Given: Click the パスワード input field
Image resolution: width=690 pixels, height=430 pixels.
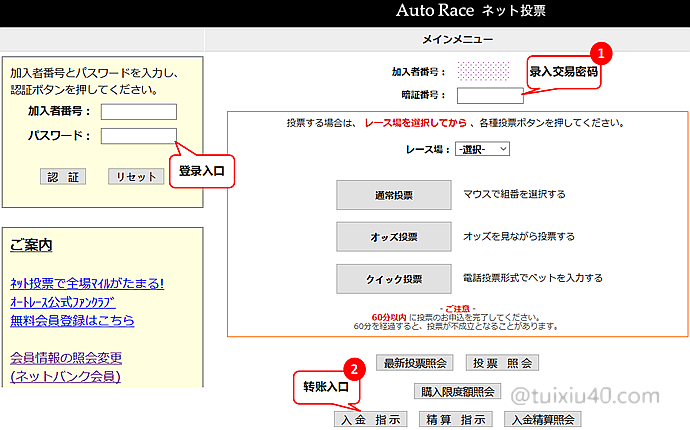Looking at the screenshot, I should coord(139,136).
